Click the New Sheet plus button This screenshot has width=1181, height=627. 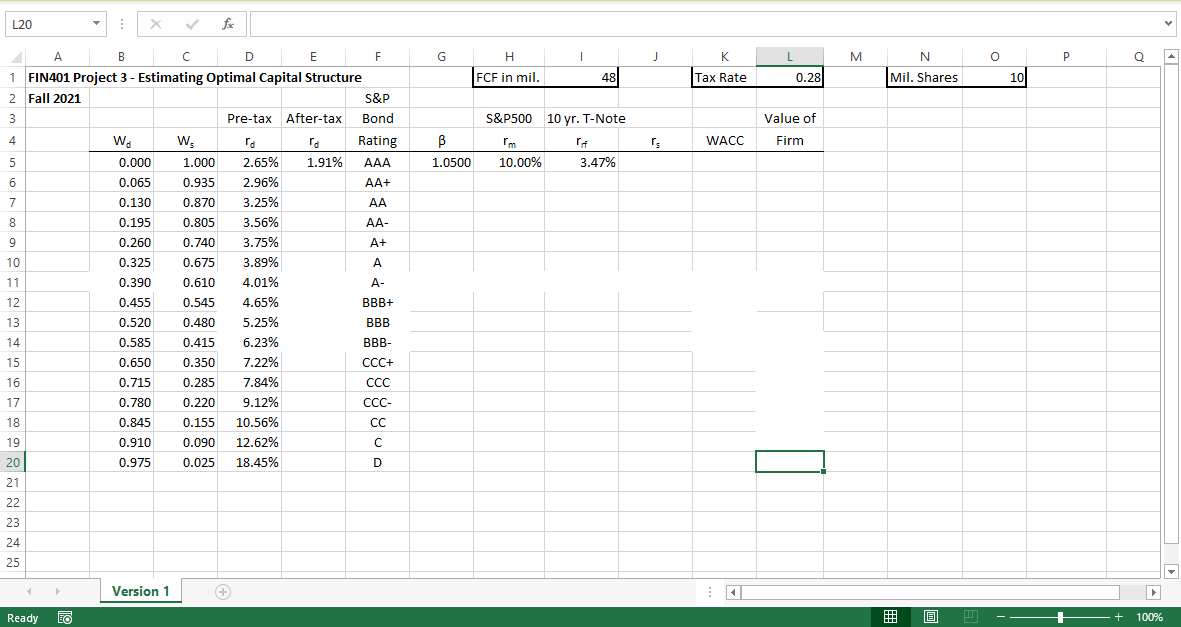pyautogui.click(x=222, y=591)
